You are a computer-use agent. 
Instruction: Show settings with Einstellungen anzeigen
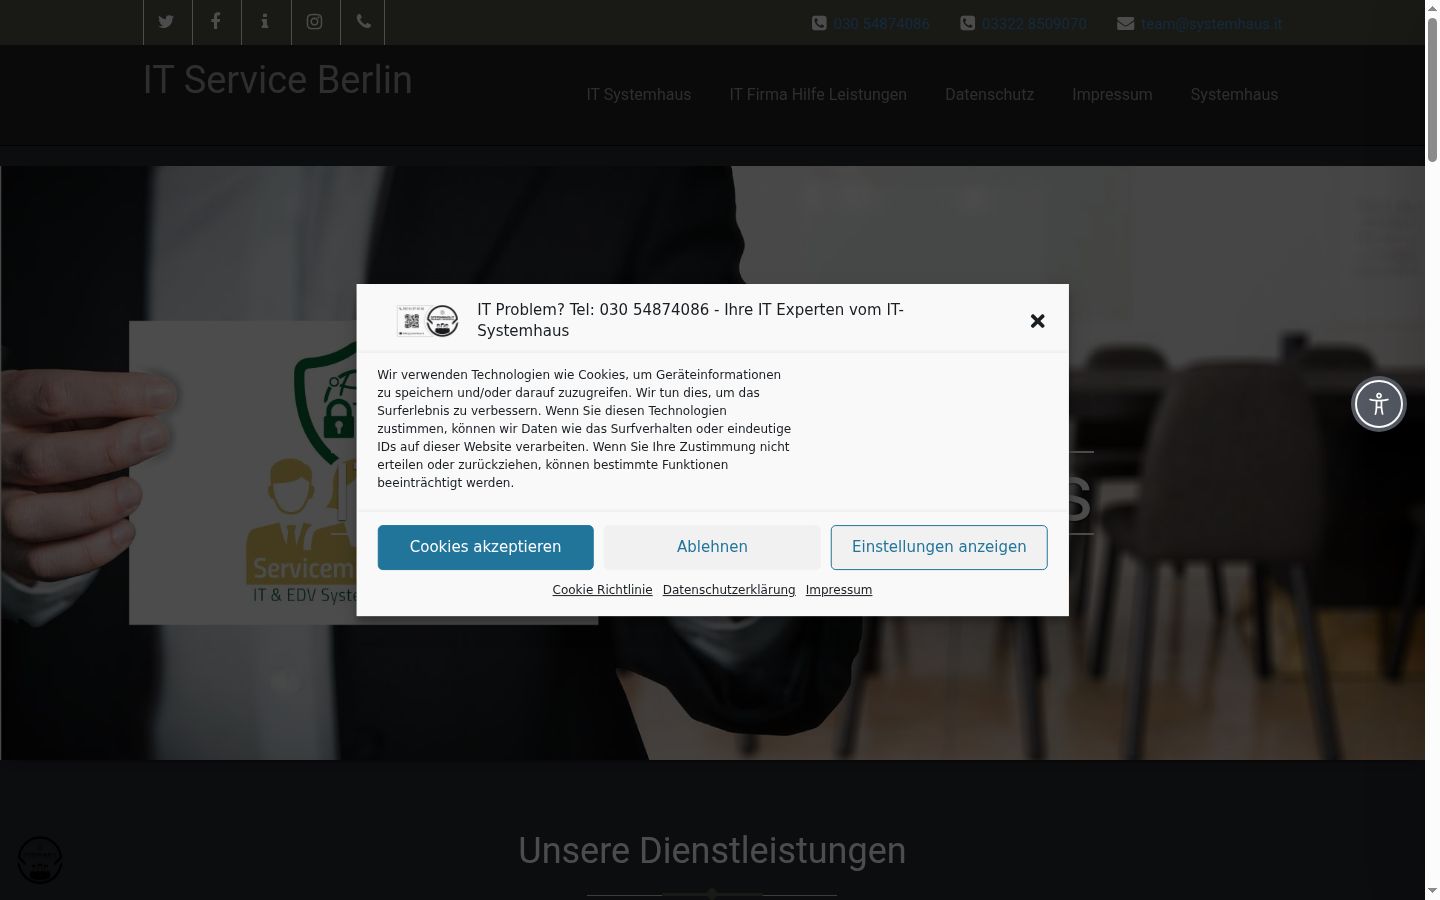pos(939,547)
